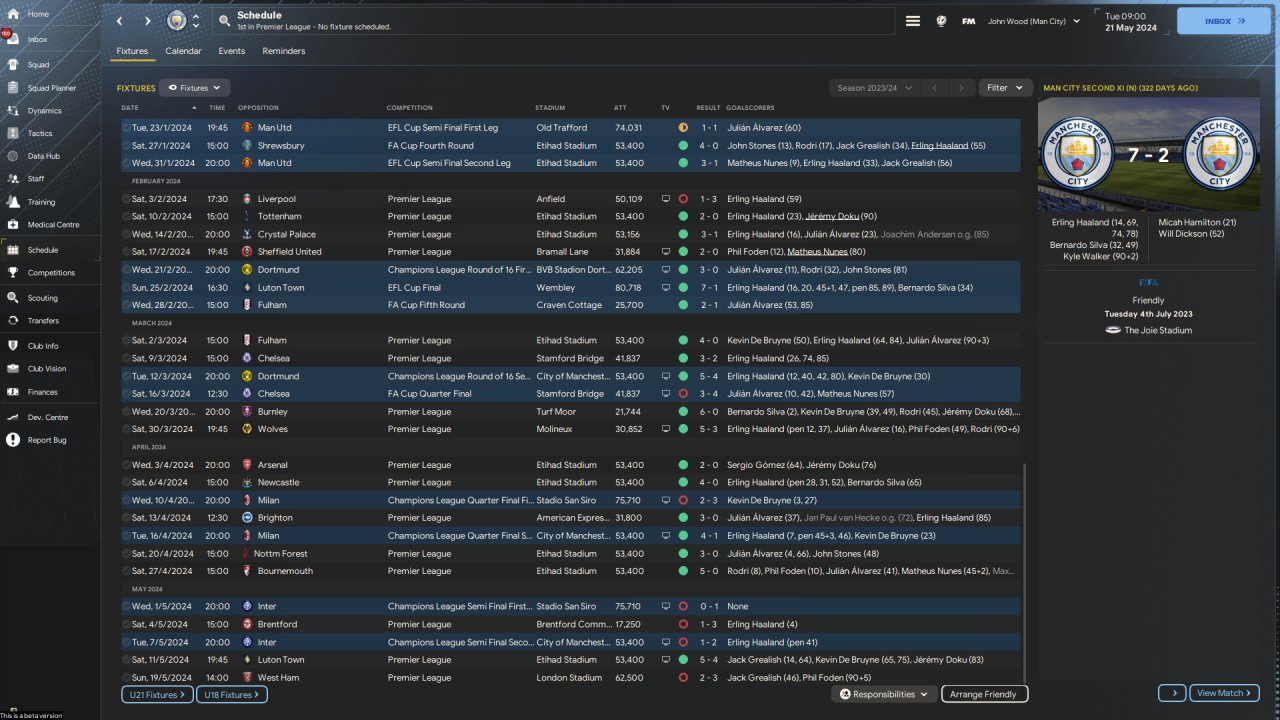This screenshot has height=720, width=1280.
Task: Open the Tactics sidebar icon
Action: 13,133
